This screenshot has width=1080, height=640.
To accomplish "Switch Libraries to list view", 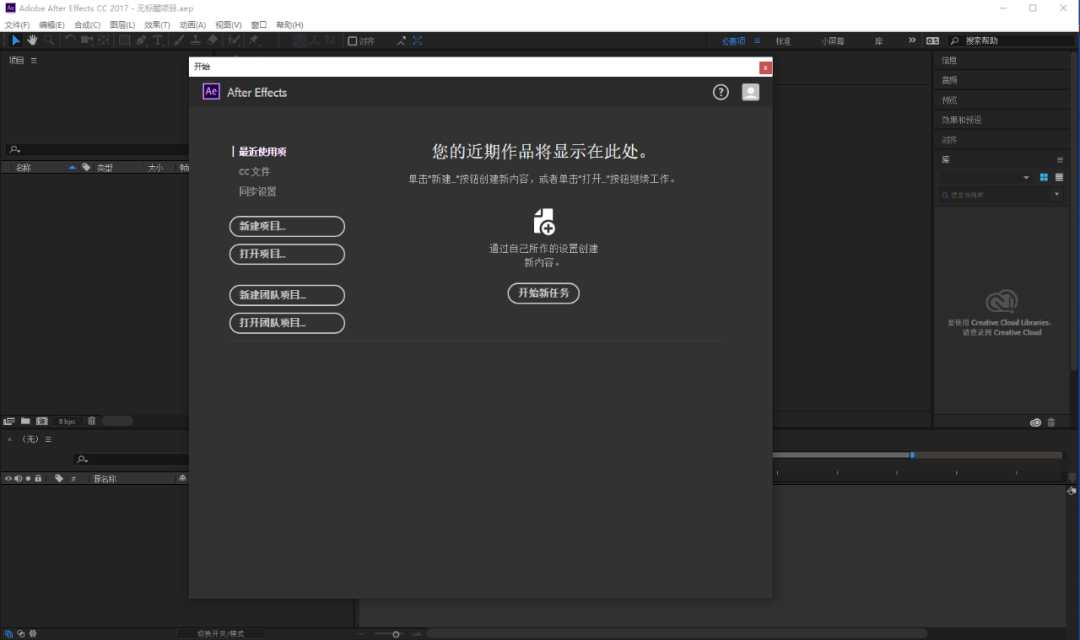I will pos(1059,178).
